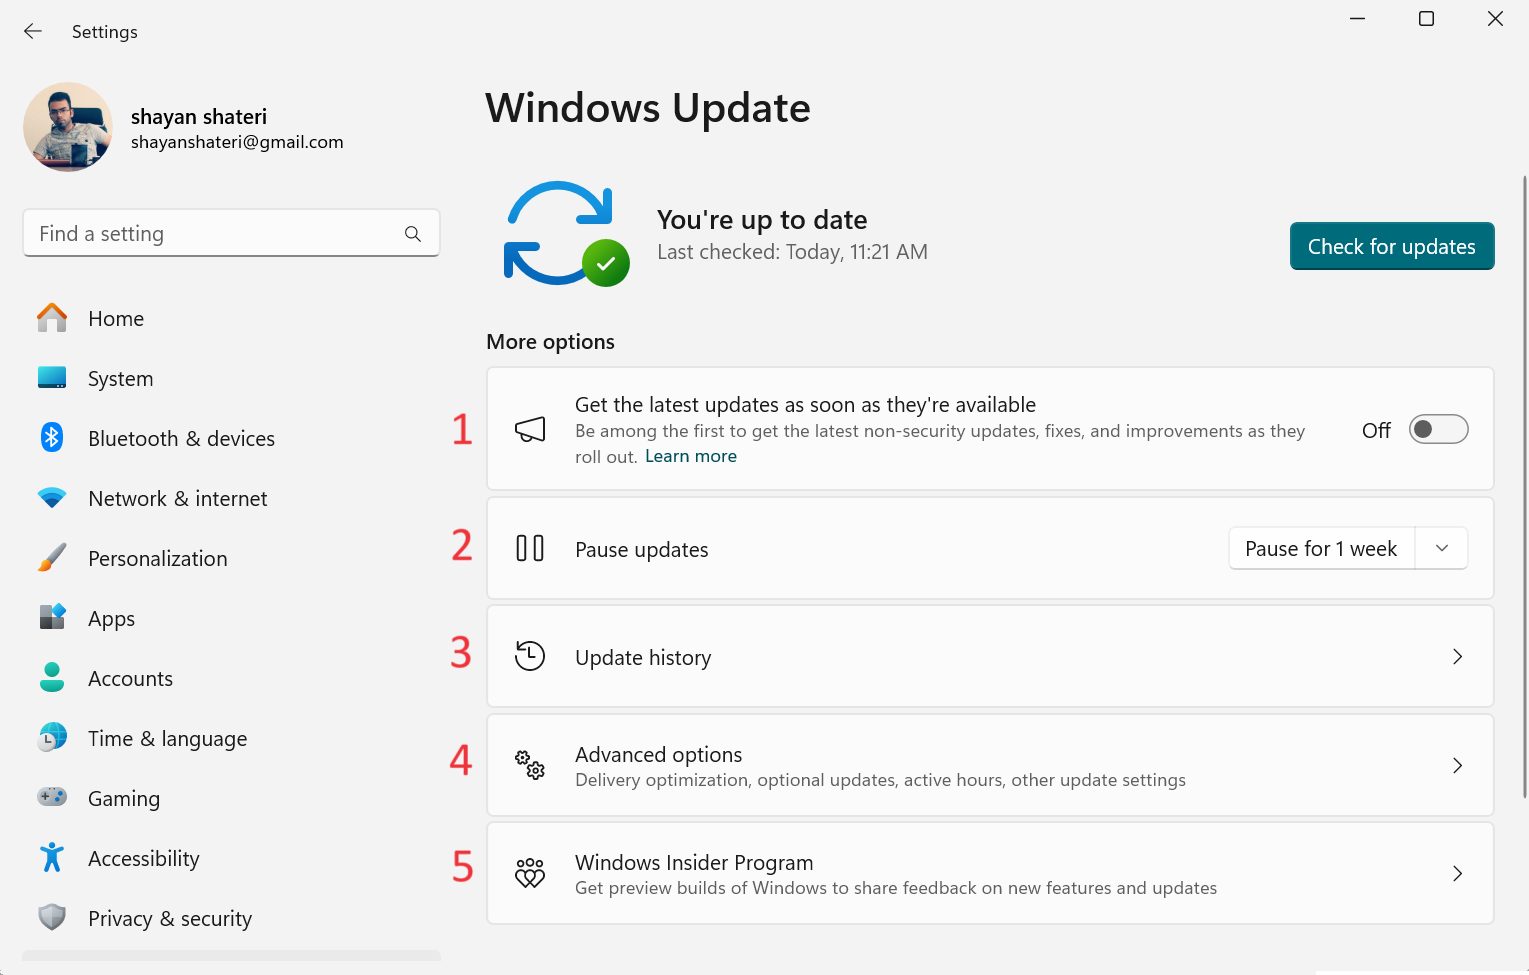Click the Find a setting search box
Image resolution: width=1529 pixels, height=975 pixels.
231,233
